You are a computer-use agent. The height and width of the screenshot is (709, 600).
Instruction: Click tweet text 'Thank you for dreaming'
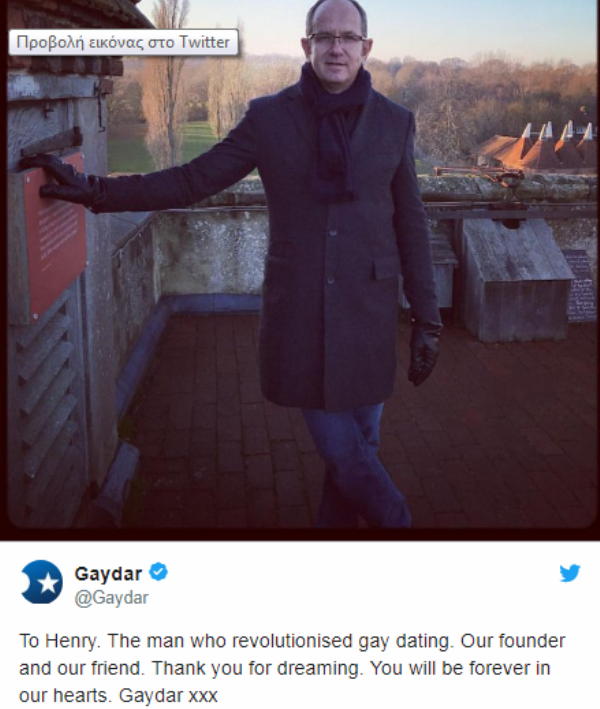click(258, 668)
